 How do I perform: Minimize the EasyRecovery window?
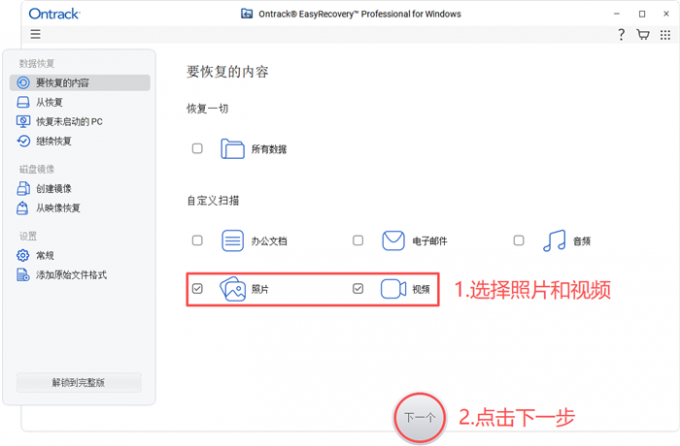pyautogui.click(x=616, y=14)
